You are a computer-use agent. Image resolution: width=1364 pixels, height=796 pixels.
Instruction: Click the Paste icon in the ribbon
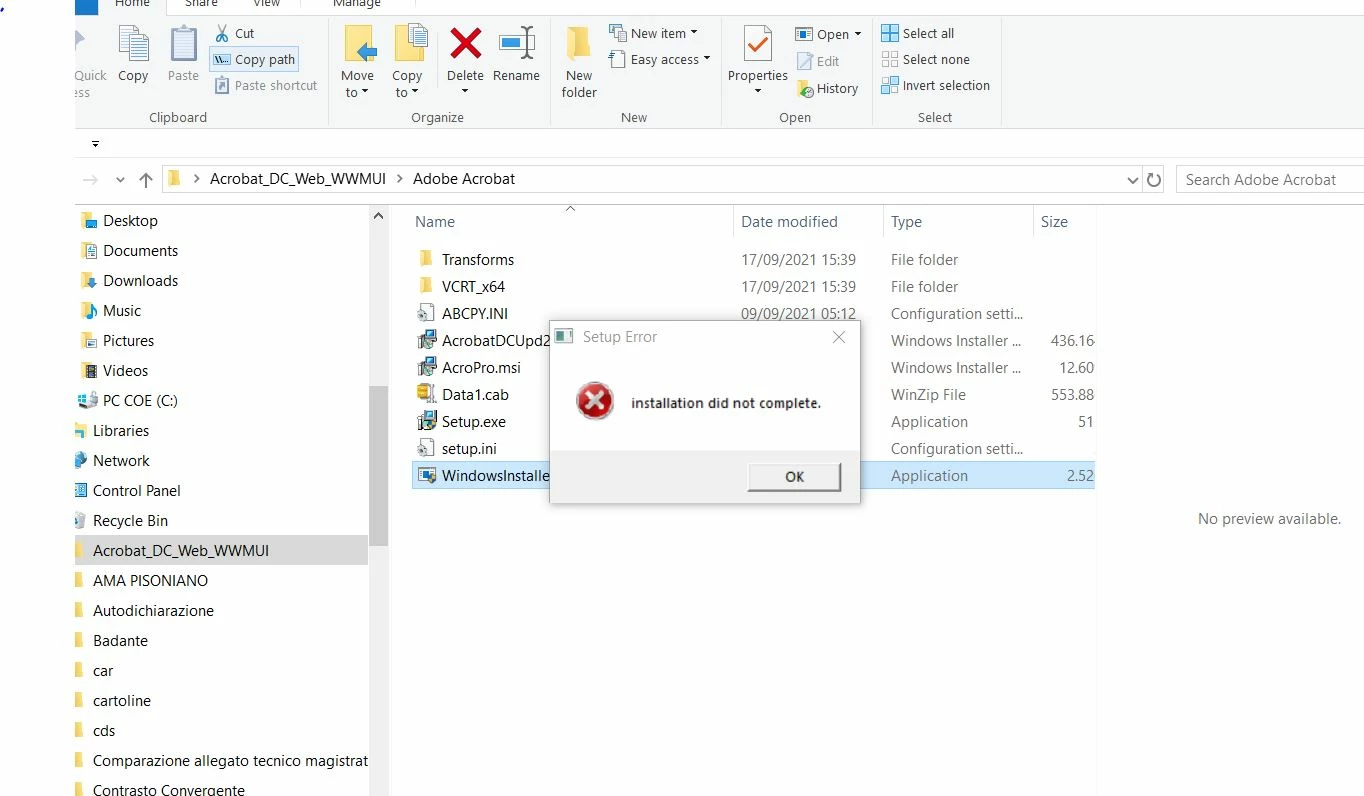click(183, 44)
